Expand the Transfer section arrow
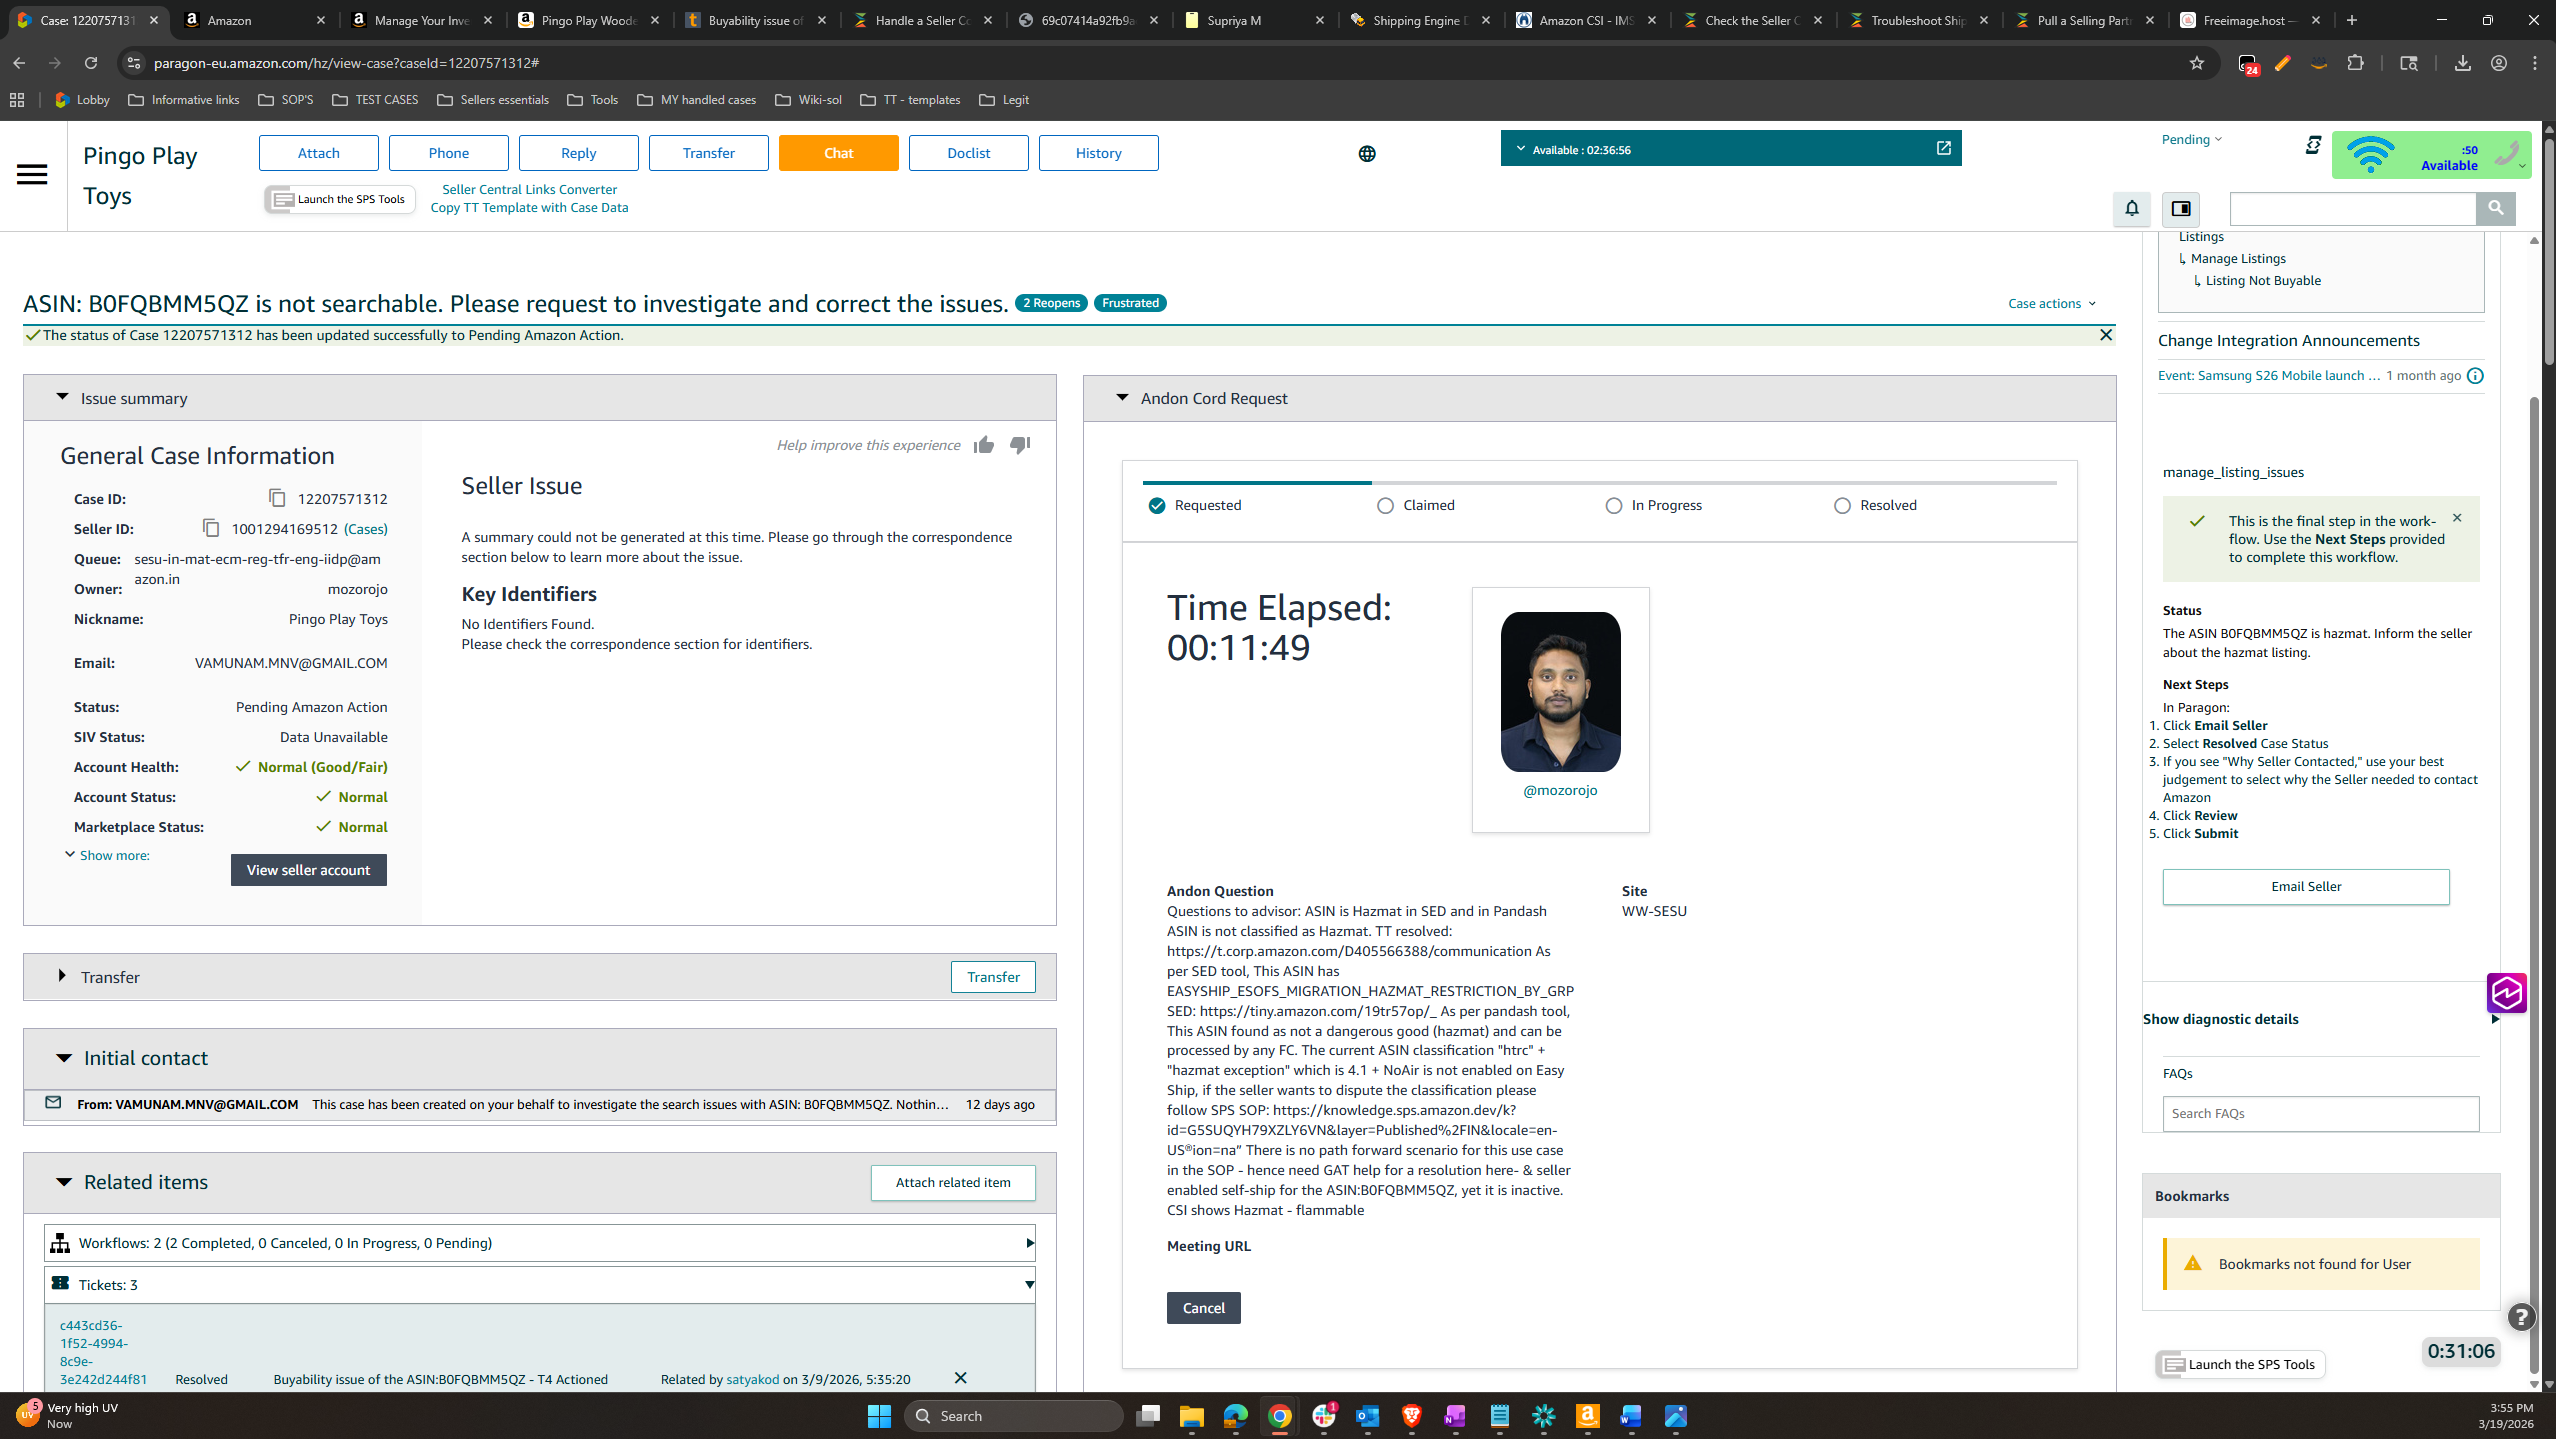The height and width of the screenshot is (1439, 2556). tap(62, 976)
